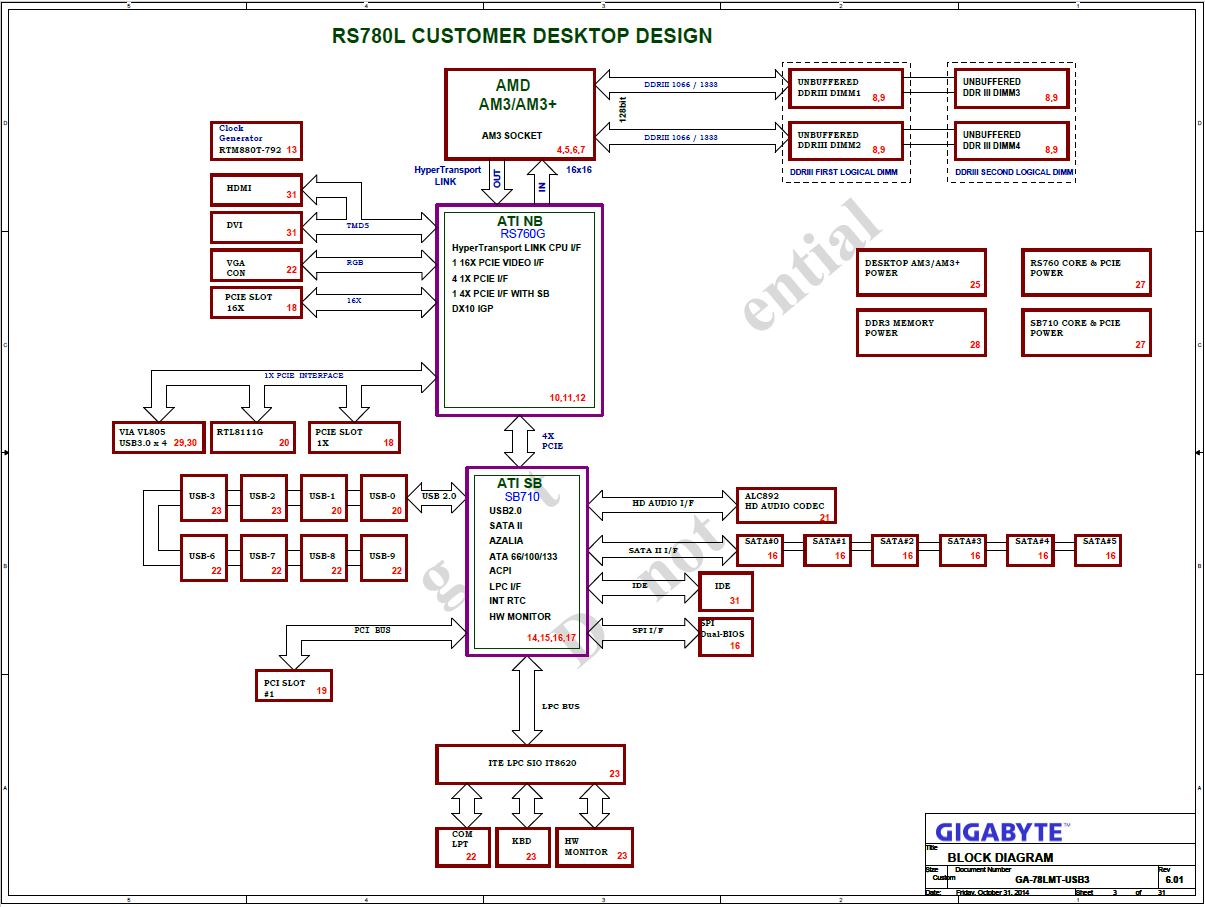Select the ITE LPC SIO IT8620 block
Image resolution: width=1205 pixels, height=907 pixels.
[531, 764]
